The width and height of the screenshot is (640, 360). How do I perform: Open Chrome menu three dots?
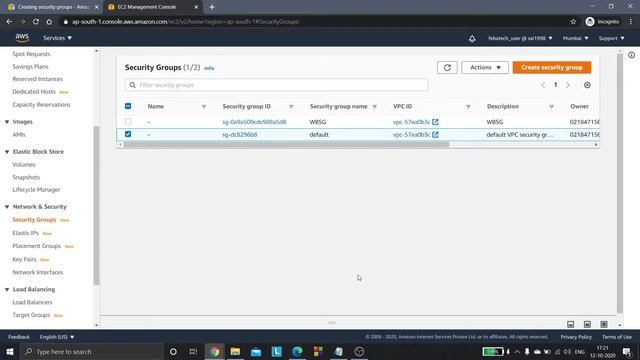(631, 22)
